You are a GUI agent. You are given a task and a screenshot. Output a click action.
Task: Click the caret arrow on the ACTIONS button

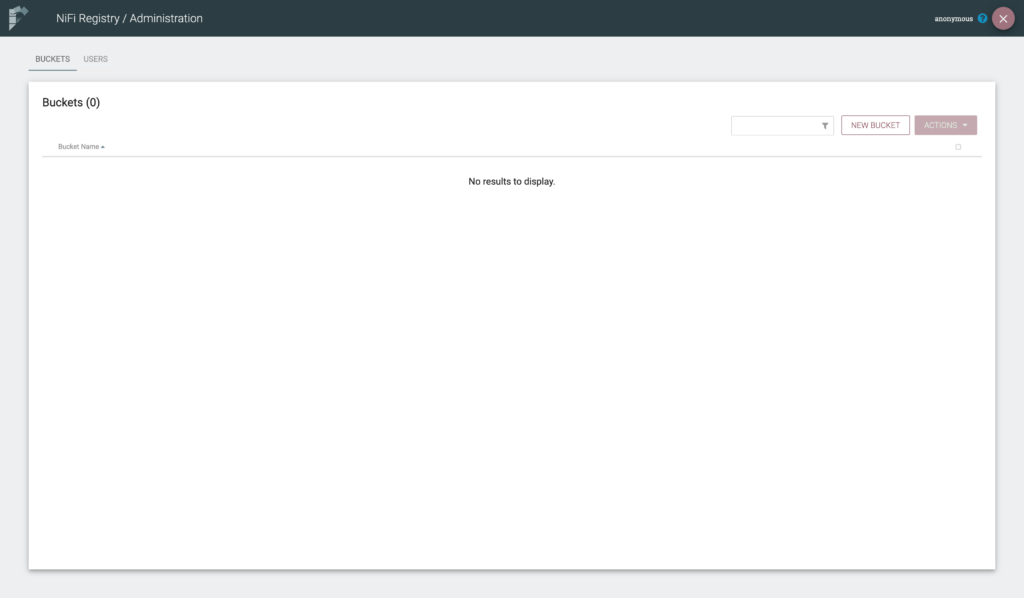tap(965, 126)
